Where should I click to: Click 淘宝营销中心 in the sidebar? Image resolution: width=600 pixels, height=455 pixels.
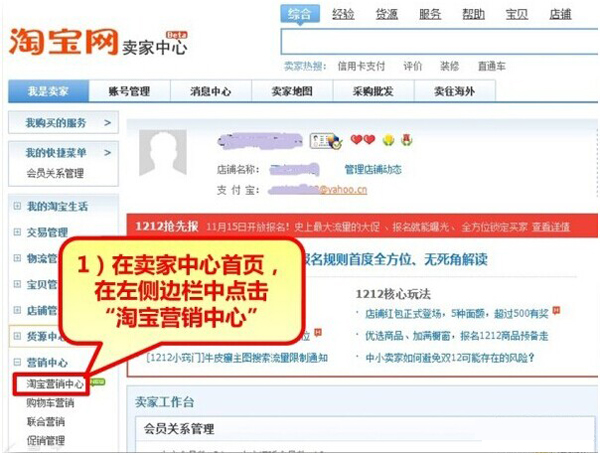(x=55, y=384)
